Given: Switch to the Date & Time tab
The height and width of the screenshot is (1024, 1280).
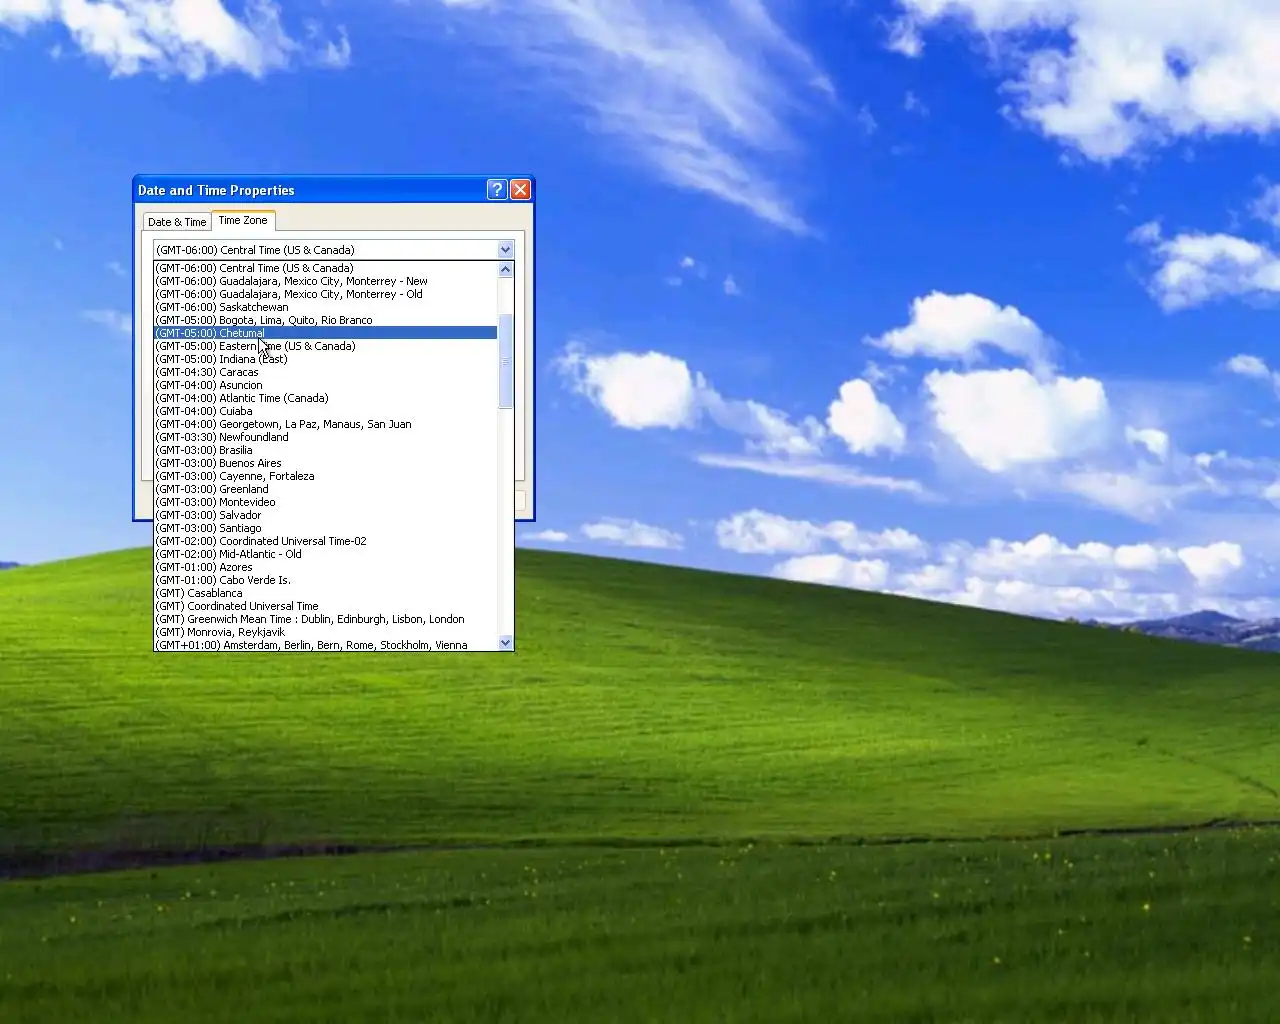Looking at the screenshot, I should point(177,222).
